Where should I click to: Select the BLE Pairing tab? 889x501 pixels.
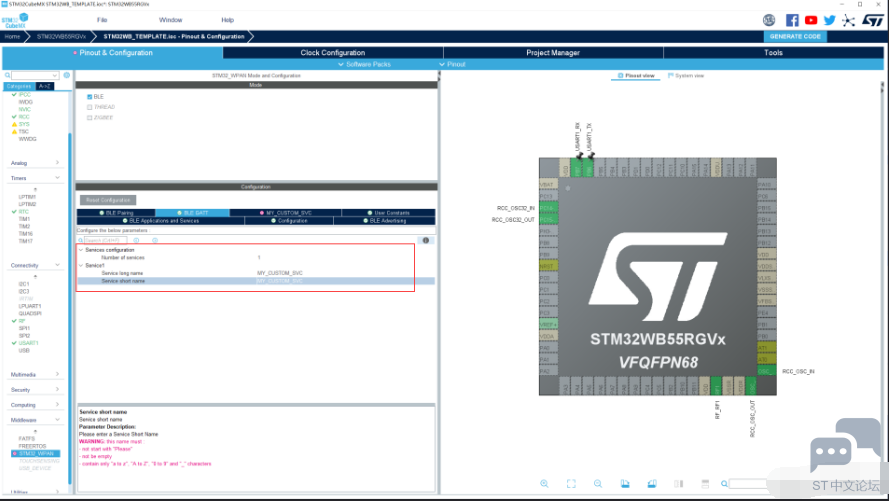click(x=116, y=213)
